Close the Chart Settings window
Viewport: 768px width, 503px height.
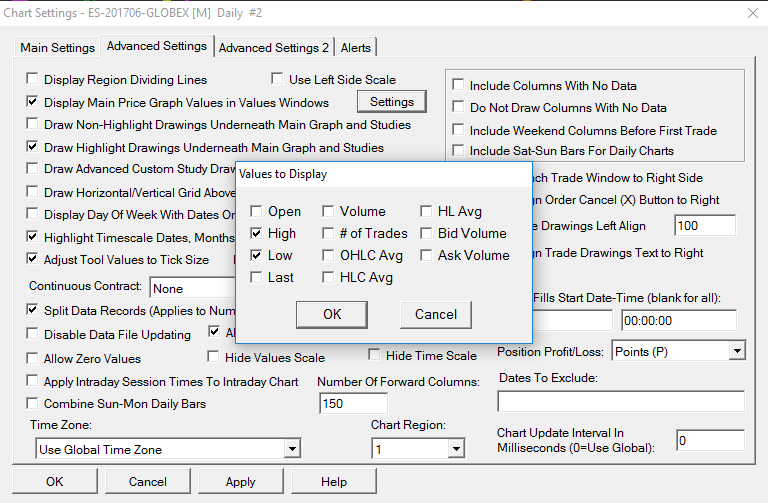click(x=753, y=13)
